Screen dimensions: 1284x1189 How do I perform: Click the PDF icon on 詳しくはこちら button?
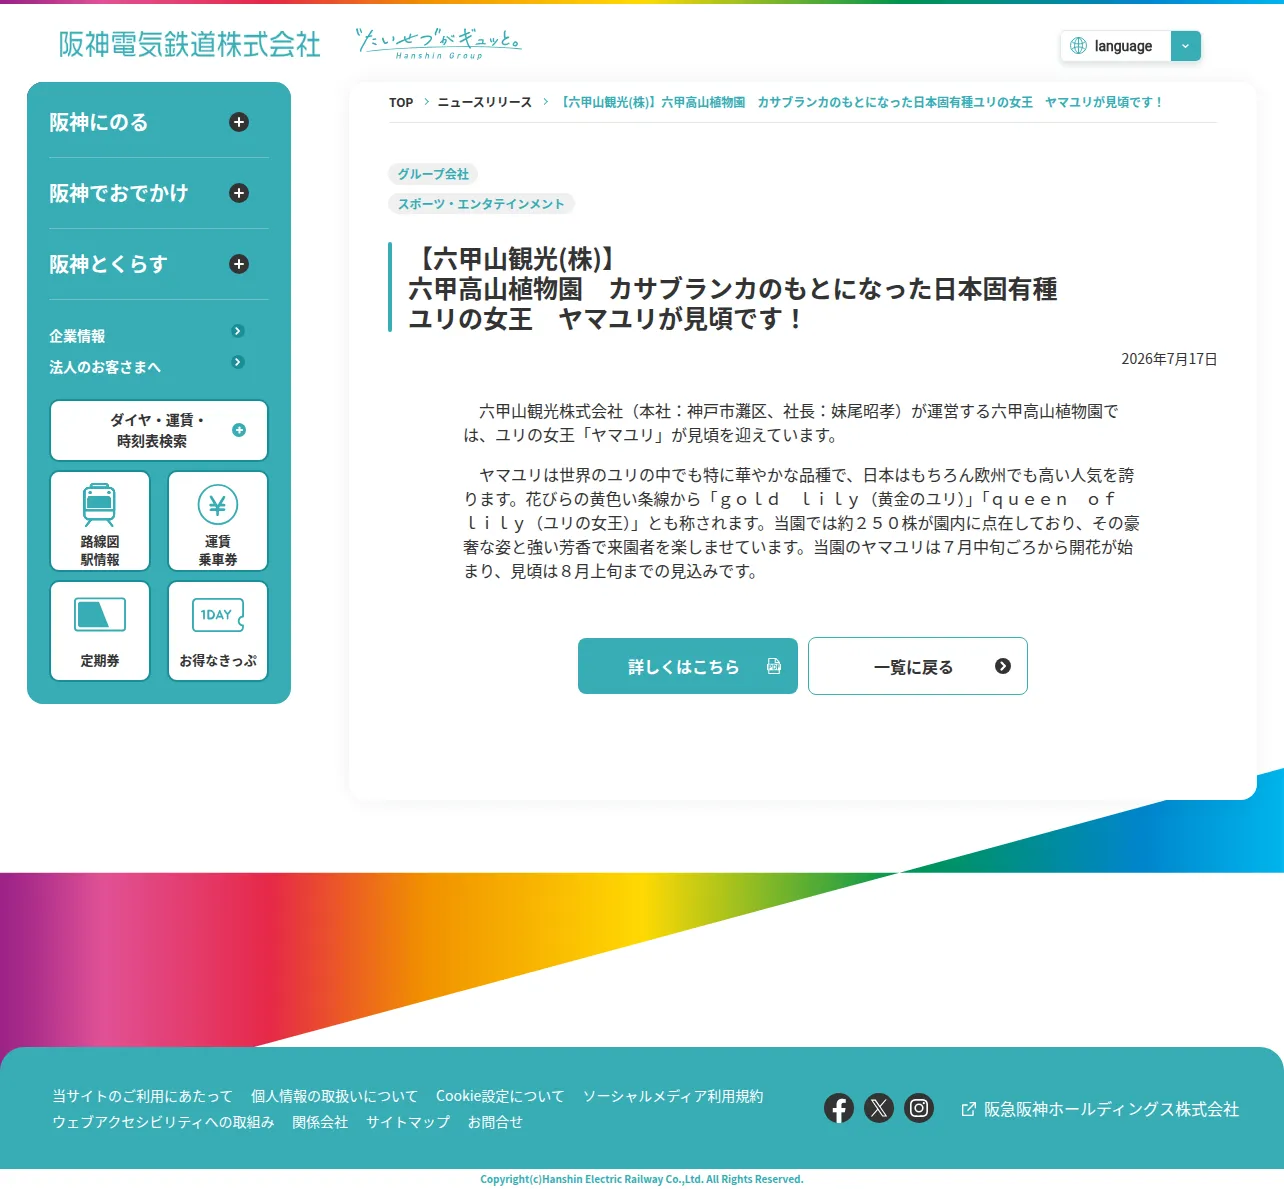774,666
